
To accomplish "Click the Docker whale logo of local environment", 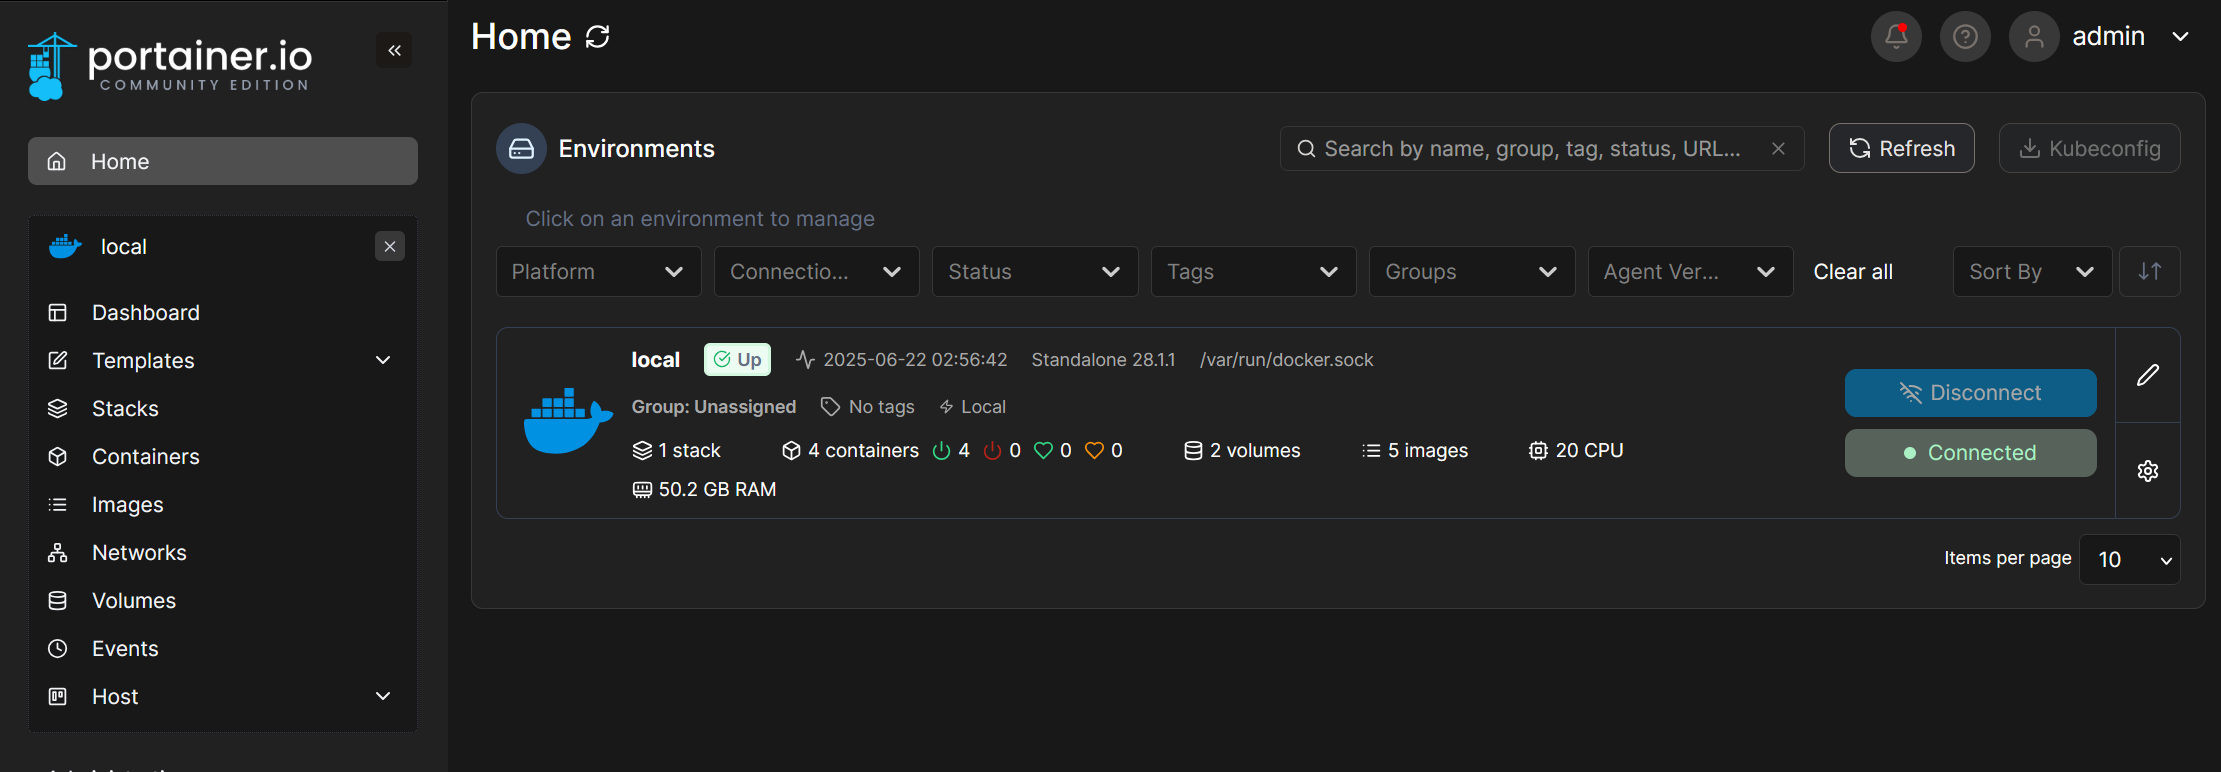I will pyautogui.click(x=567, y=421).
